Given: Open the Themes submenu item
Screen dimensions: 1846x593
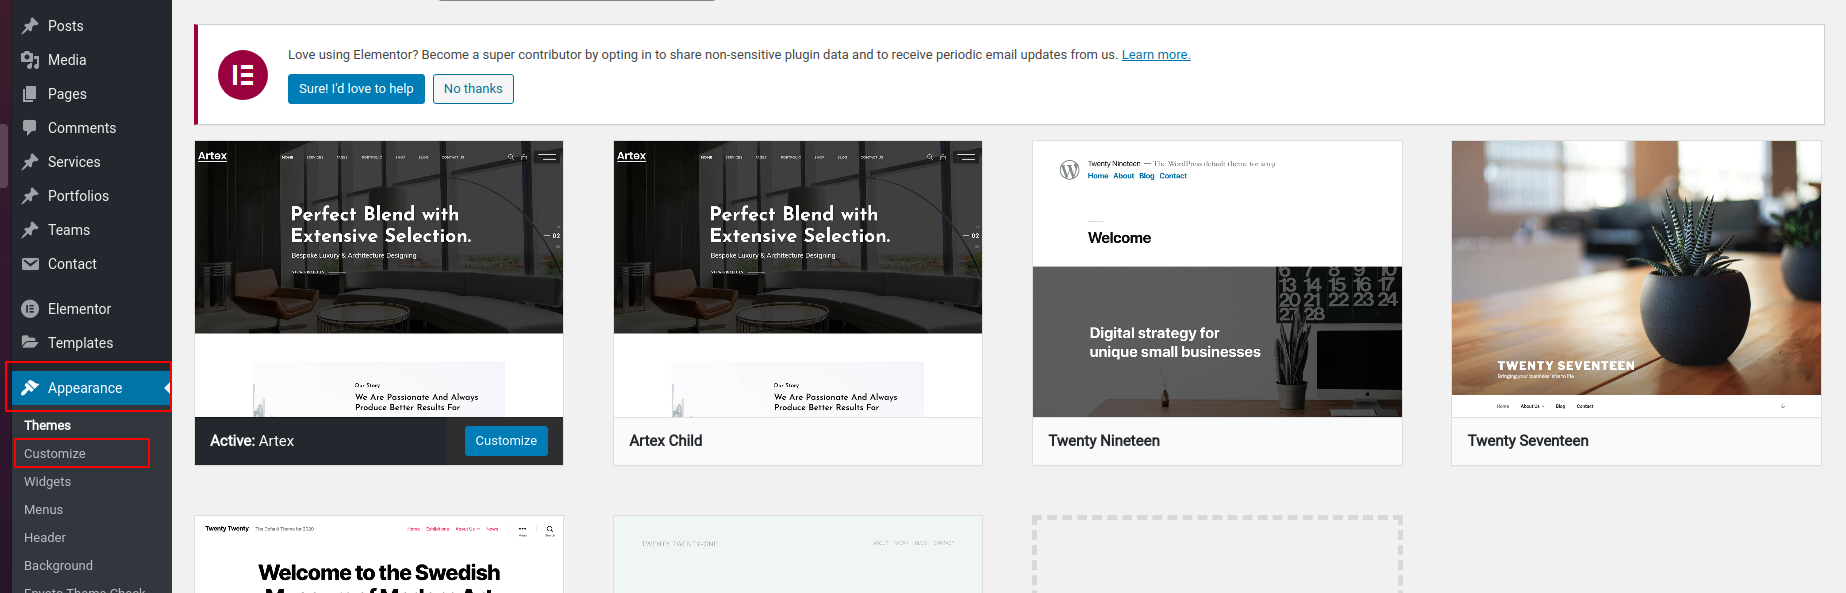Looking at the screenshot, I should tap(47, 425).
